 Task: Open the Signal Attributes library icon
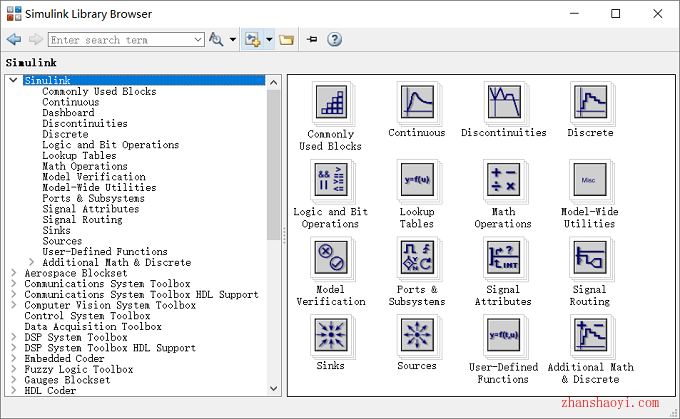click(504, 258)
